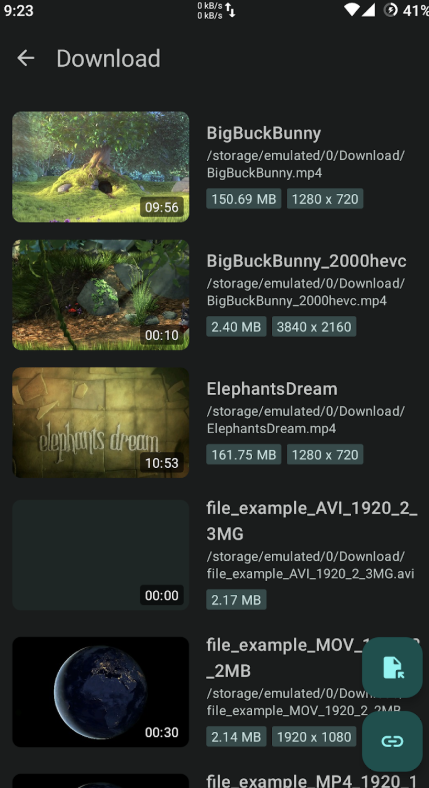This screenshot has width=429, height=788.
Task: Open the Earth globe MOV thumbnail
Action: click(x=100, y=692)
